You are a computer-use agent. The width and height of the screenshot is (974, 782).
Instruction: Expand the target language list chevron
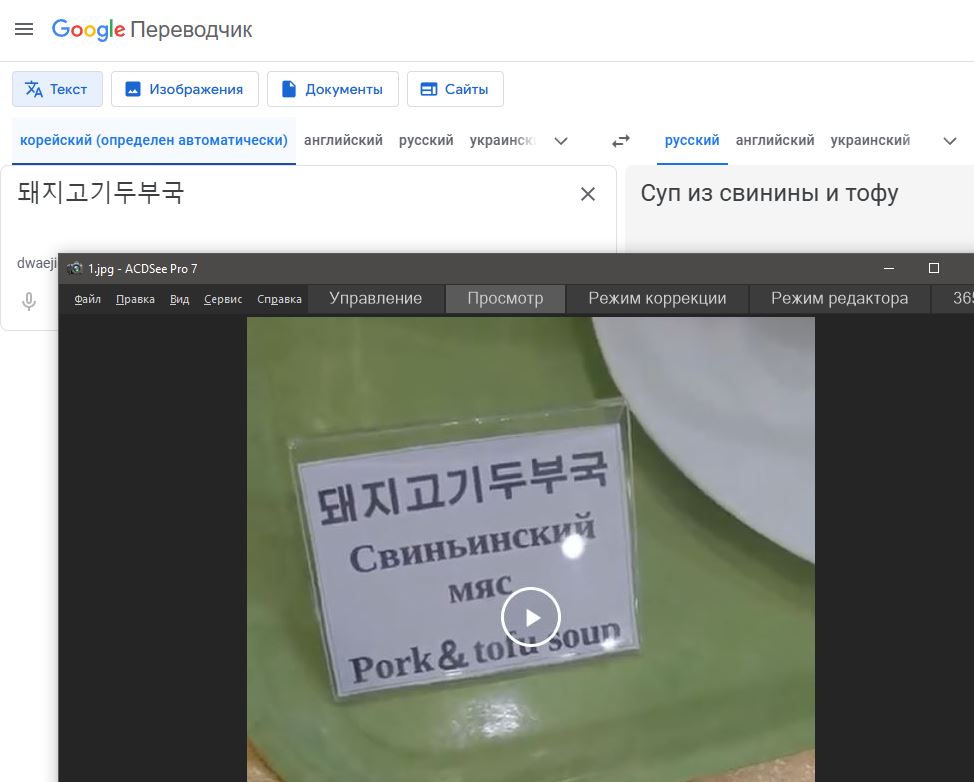pyautogui.click(x=950, y=141)
